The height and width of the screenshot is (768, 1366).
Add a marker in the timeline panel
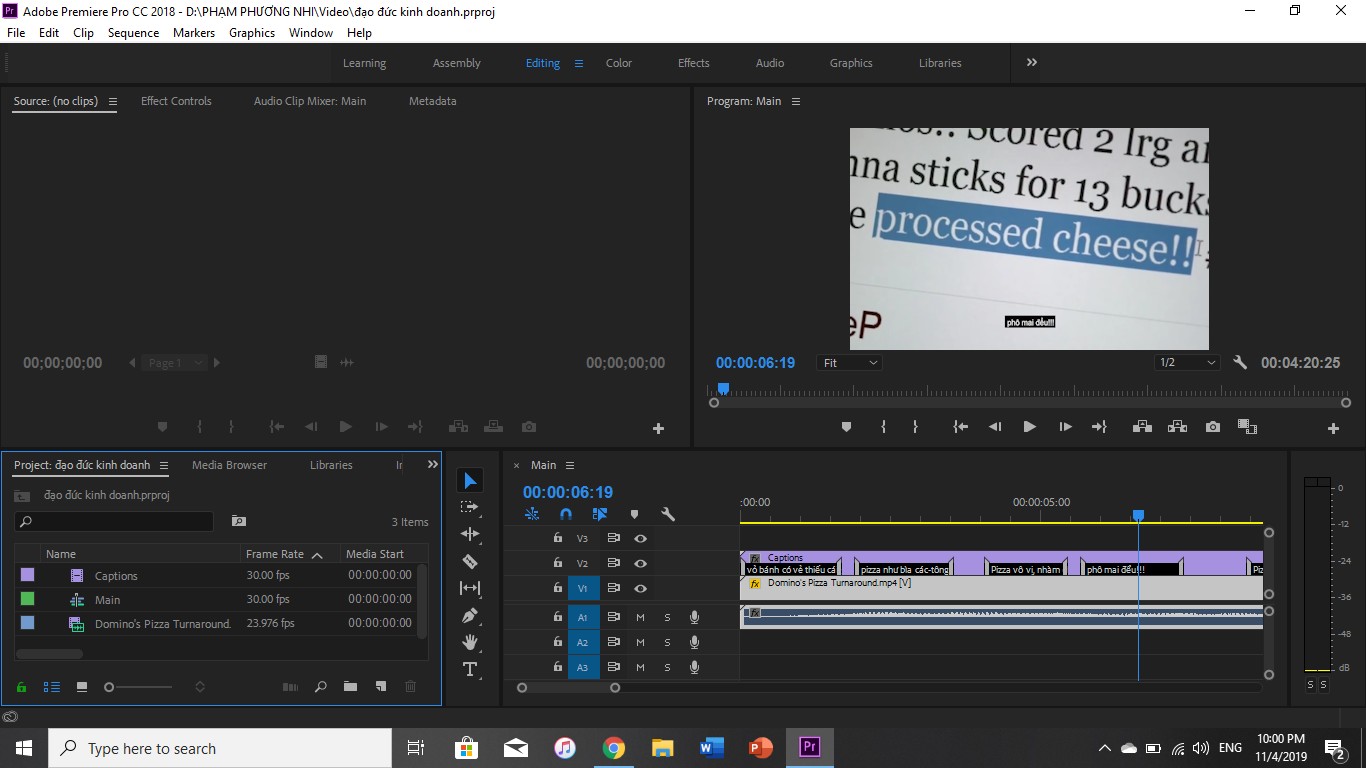click(x=634, y=514)
